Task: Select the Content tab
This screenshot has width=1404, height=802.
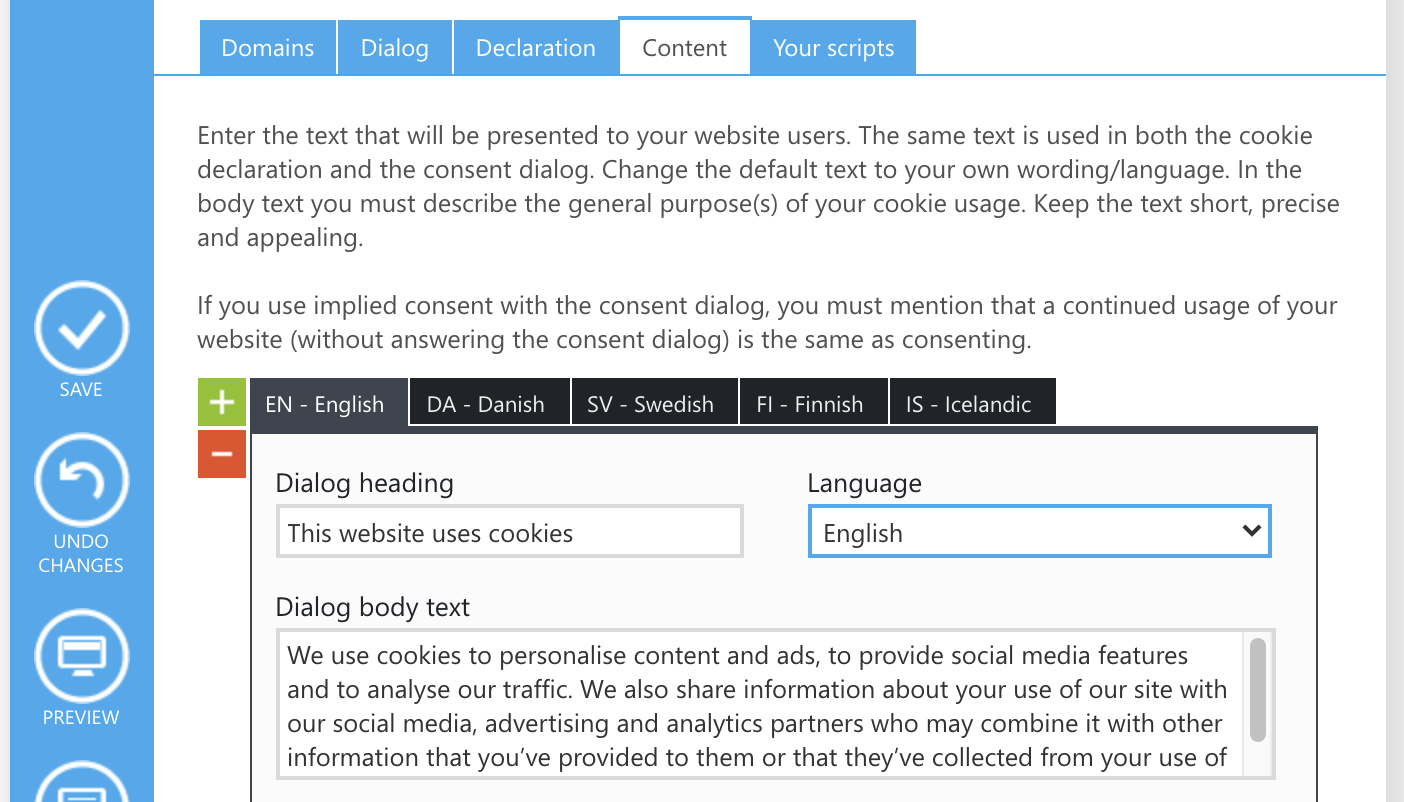Action: coord(685,48)
